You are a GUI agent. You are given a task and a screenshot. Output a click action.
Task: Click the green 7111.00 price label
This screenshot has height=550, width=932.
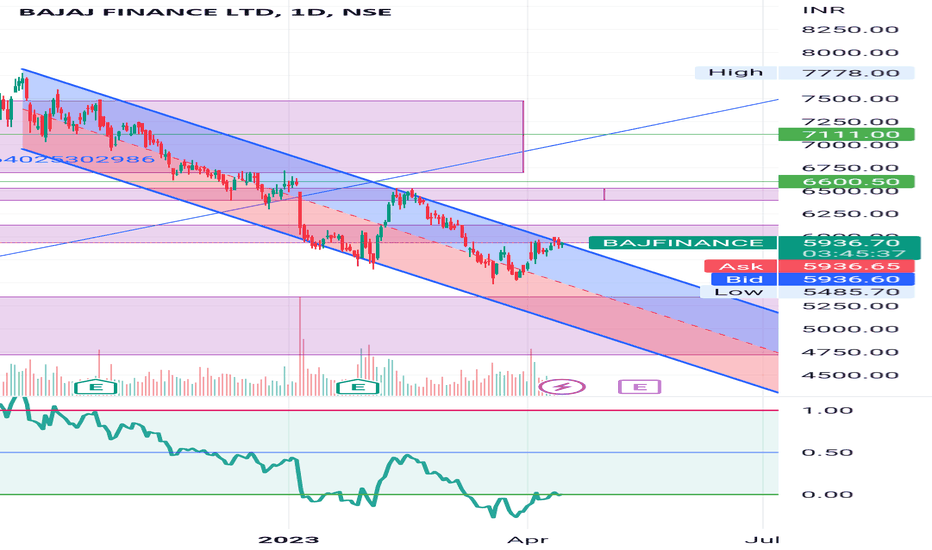point(846,134)
